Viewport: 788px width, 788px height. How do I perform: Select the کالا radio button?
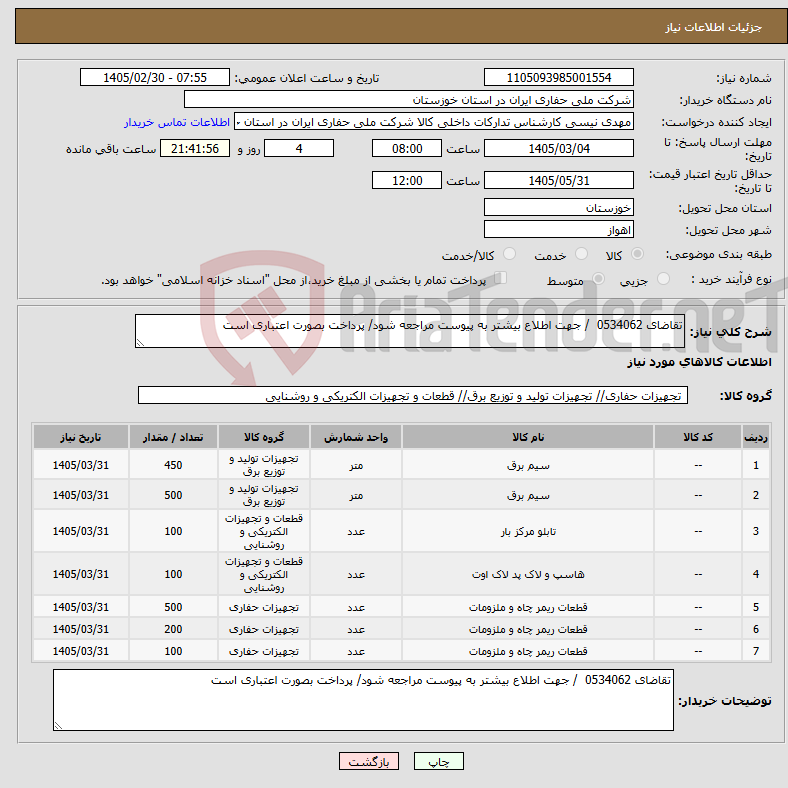click(x=637, y=254)
